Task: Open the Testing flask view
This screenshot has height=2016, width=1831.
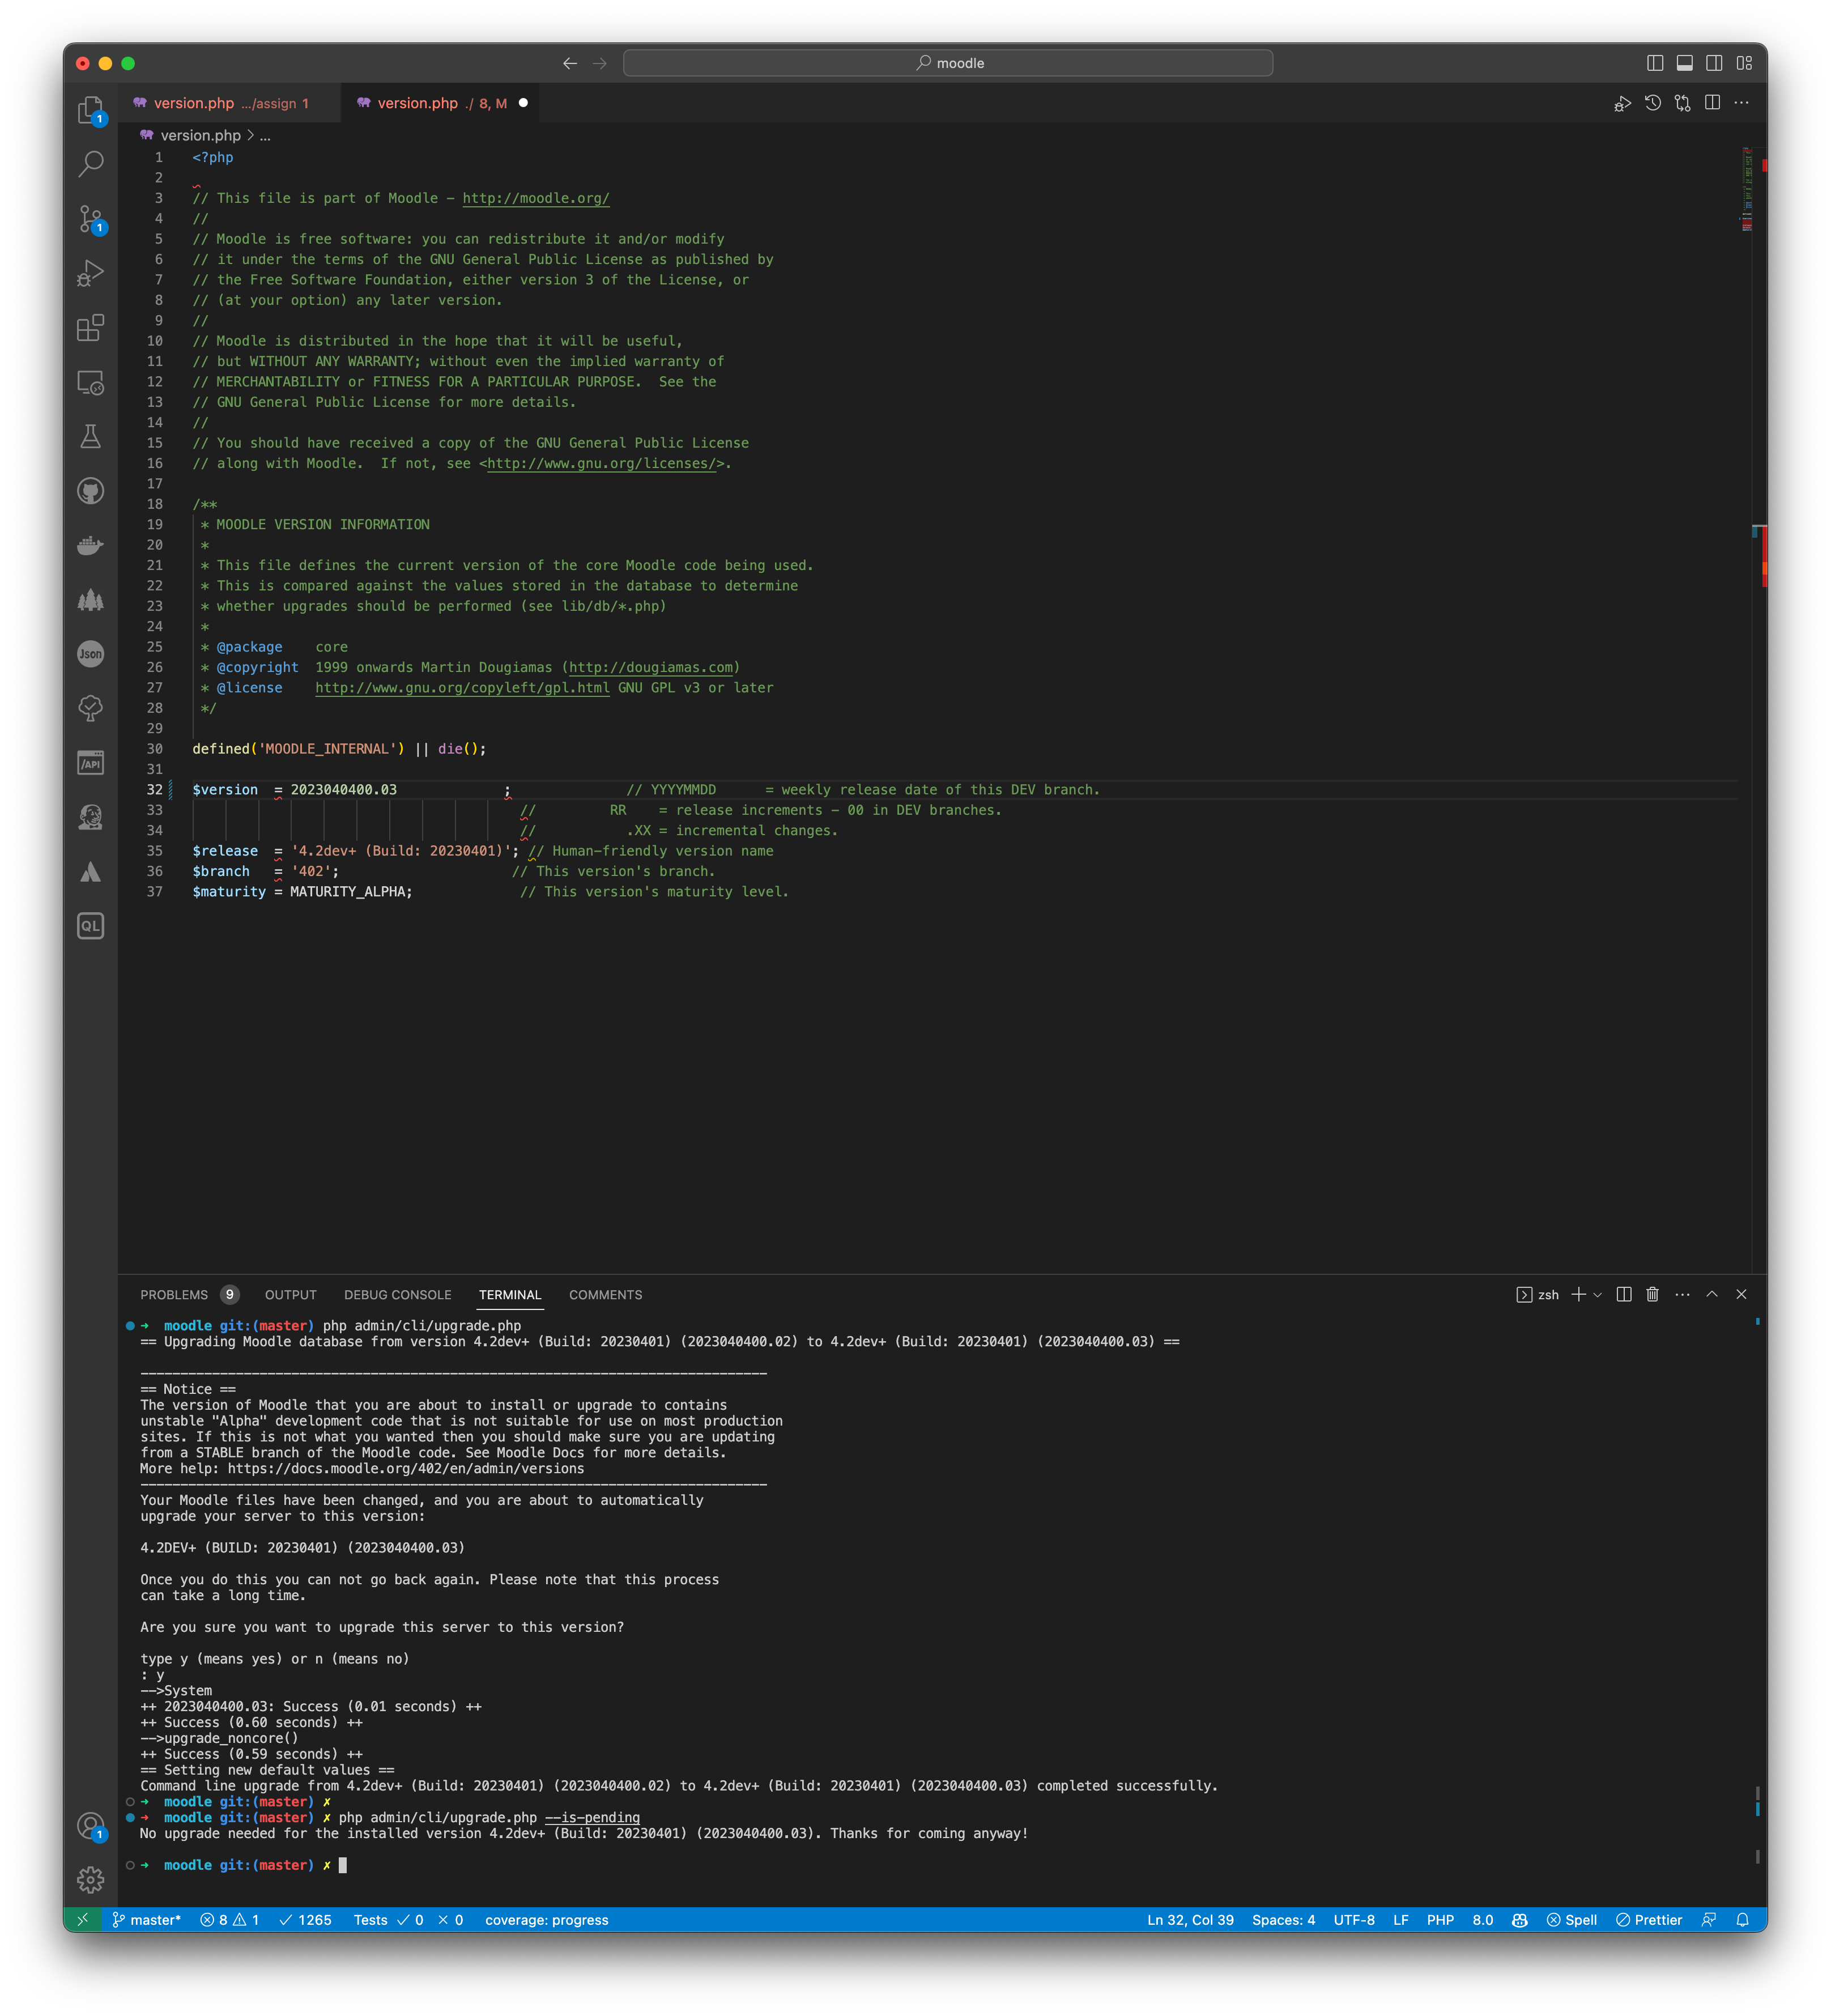Action: click(x=91, y=436)
